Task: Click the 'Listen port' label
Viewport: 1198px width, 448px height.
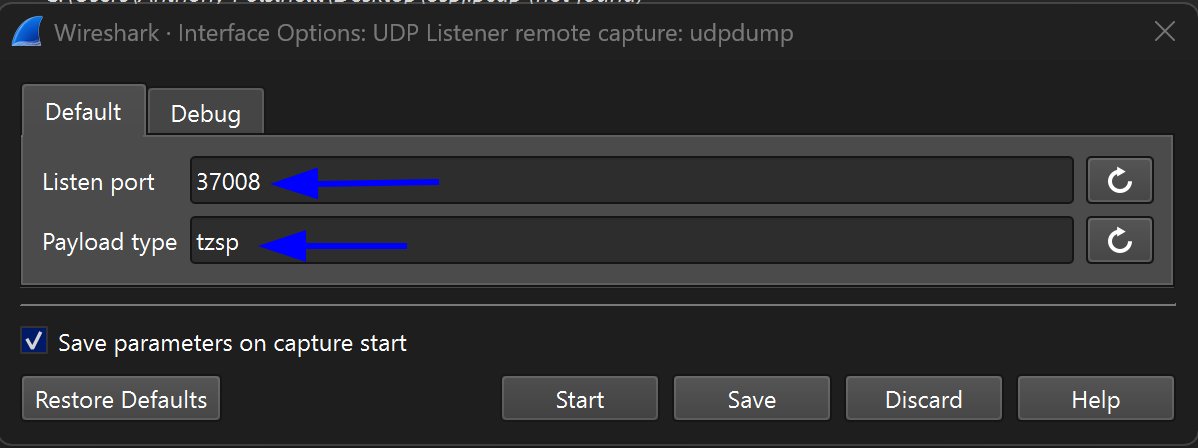Action: [98, 182]
